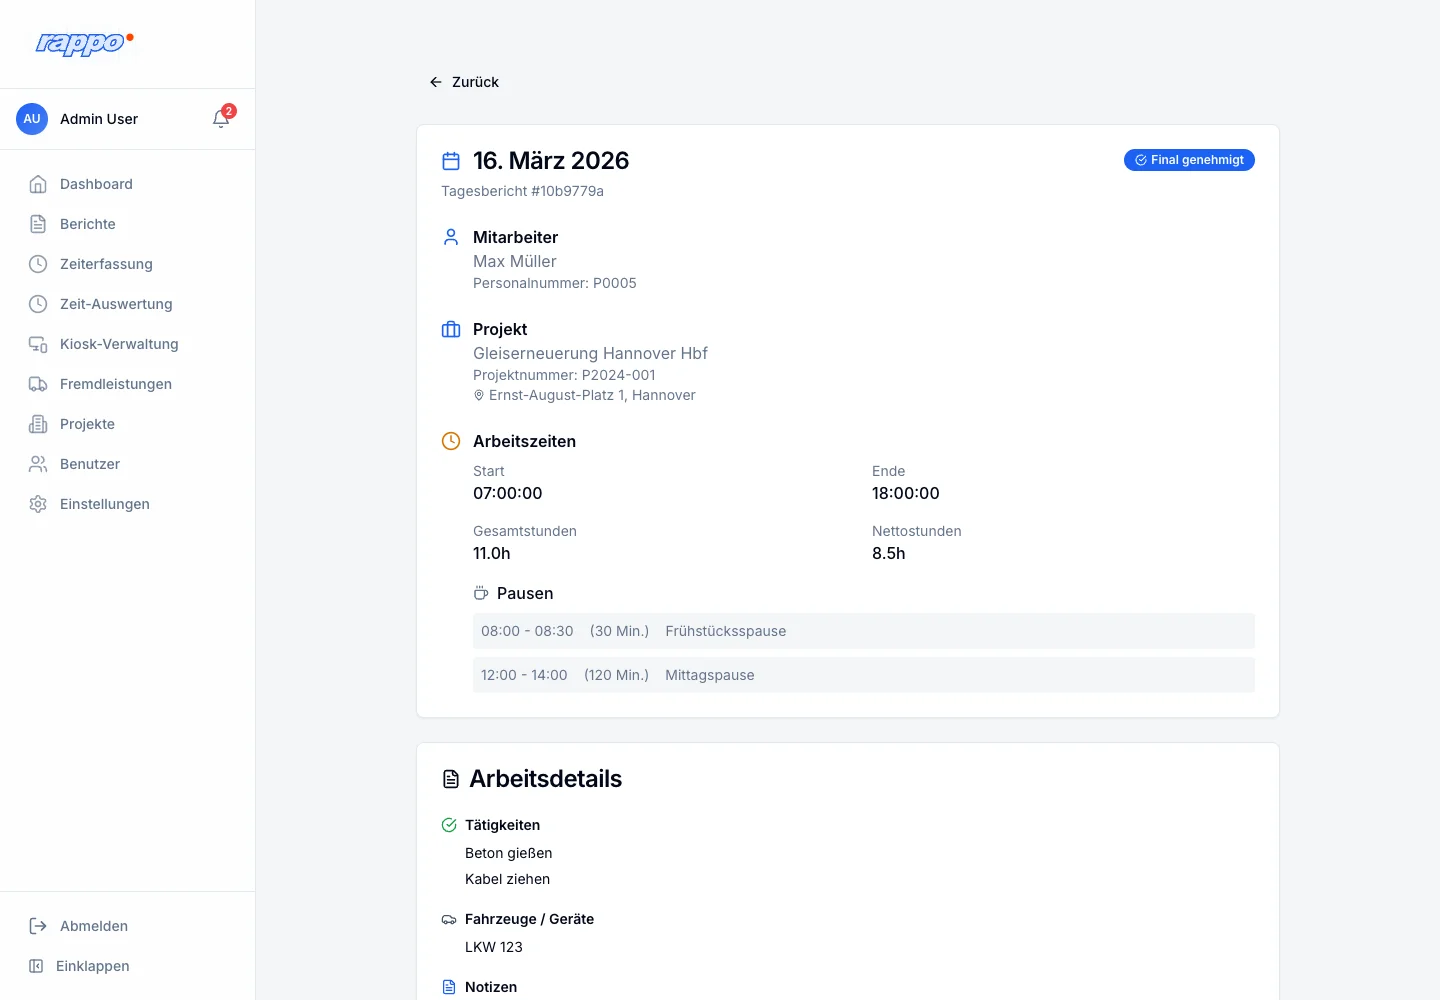1440x1000 pixels.
Task: Go back with the Zurück link
Action: click(x=464, y=82)
